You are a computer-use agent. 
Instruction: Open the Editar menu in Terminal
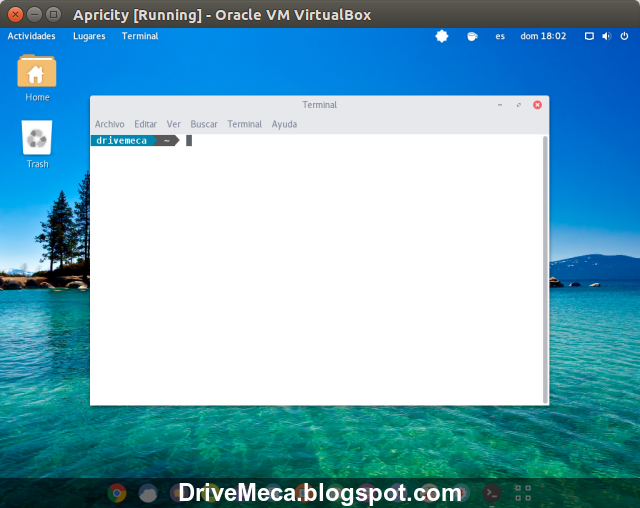[145, 124]
